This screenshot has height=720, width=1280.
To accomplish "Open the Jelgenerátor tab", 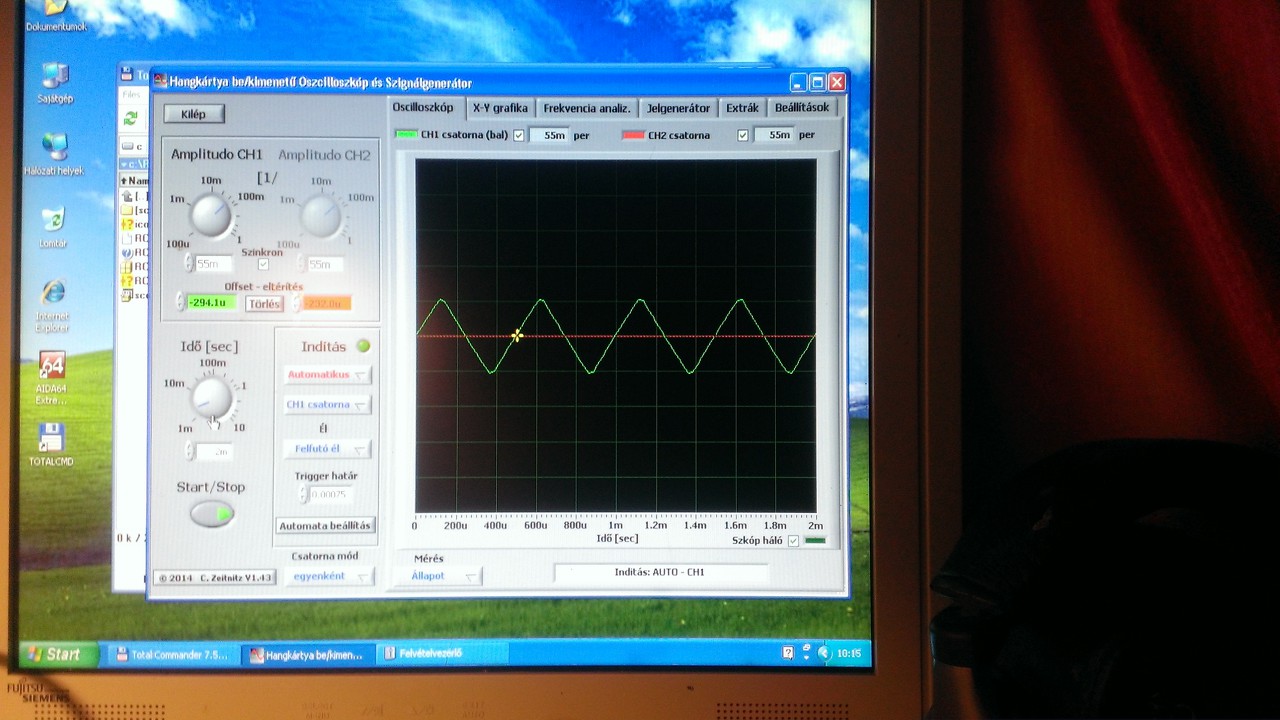I will coord(678,108).
